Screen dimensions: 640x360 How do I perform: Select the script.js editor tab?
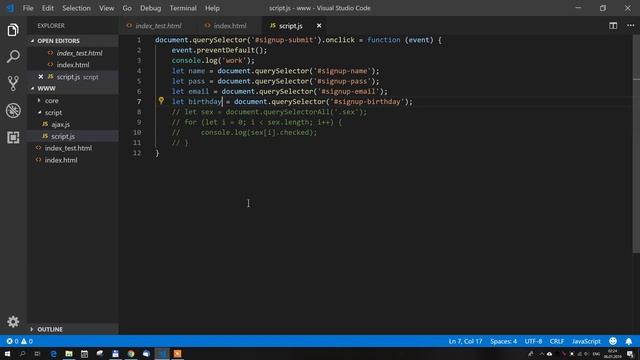[290, 26]
